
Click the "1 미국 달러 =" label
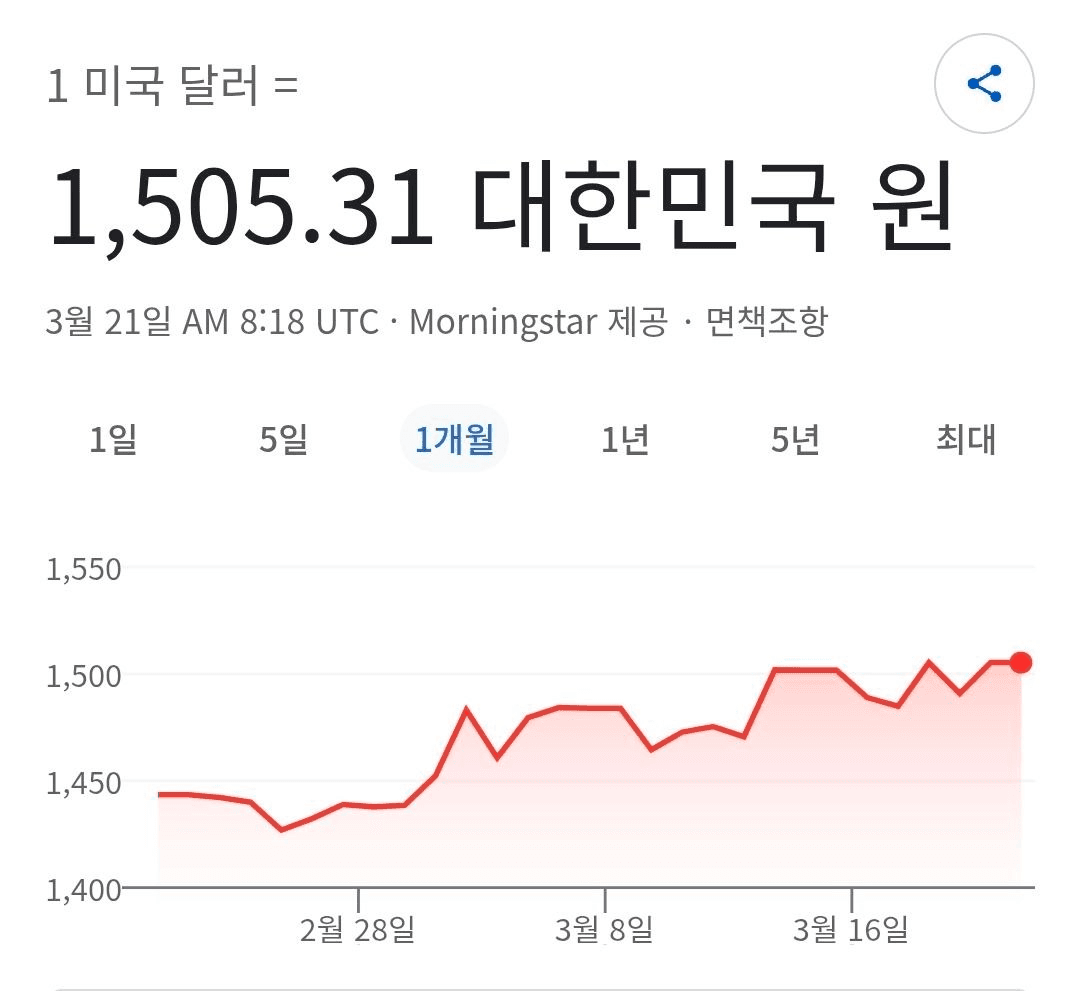172,87
